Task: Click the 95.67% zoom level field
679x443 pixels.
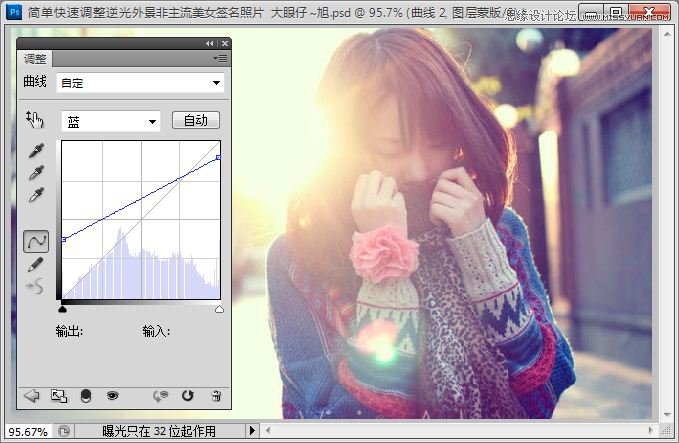Action: tap(27, 431)
